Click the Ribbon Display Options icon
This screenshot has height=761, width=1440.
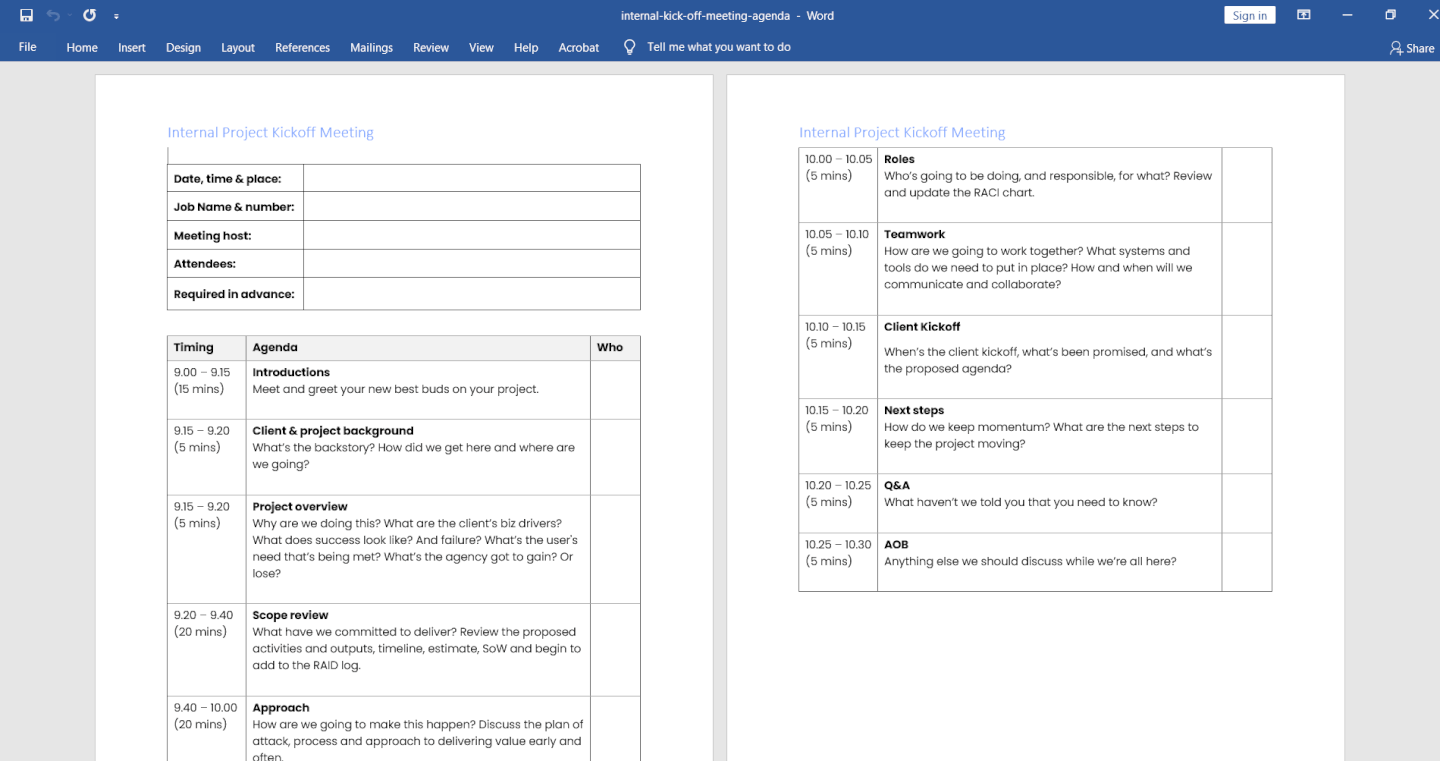pos(1304,15)
